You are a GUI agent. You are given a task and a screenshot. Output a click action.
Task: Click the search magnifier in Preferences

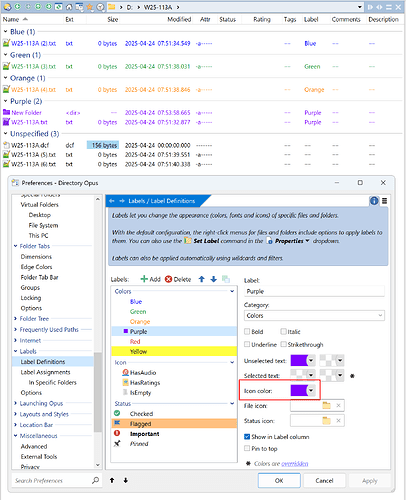pos(96,480)
